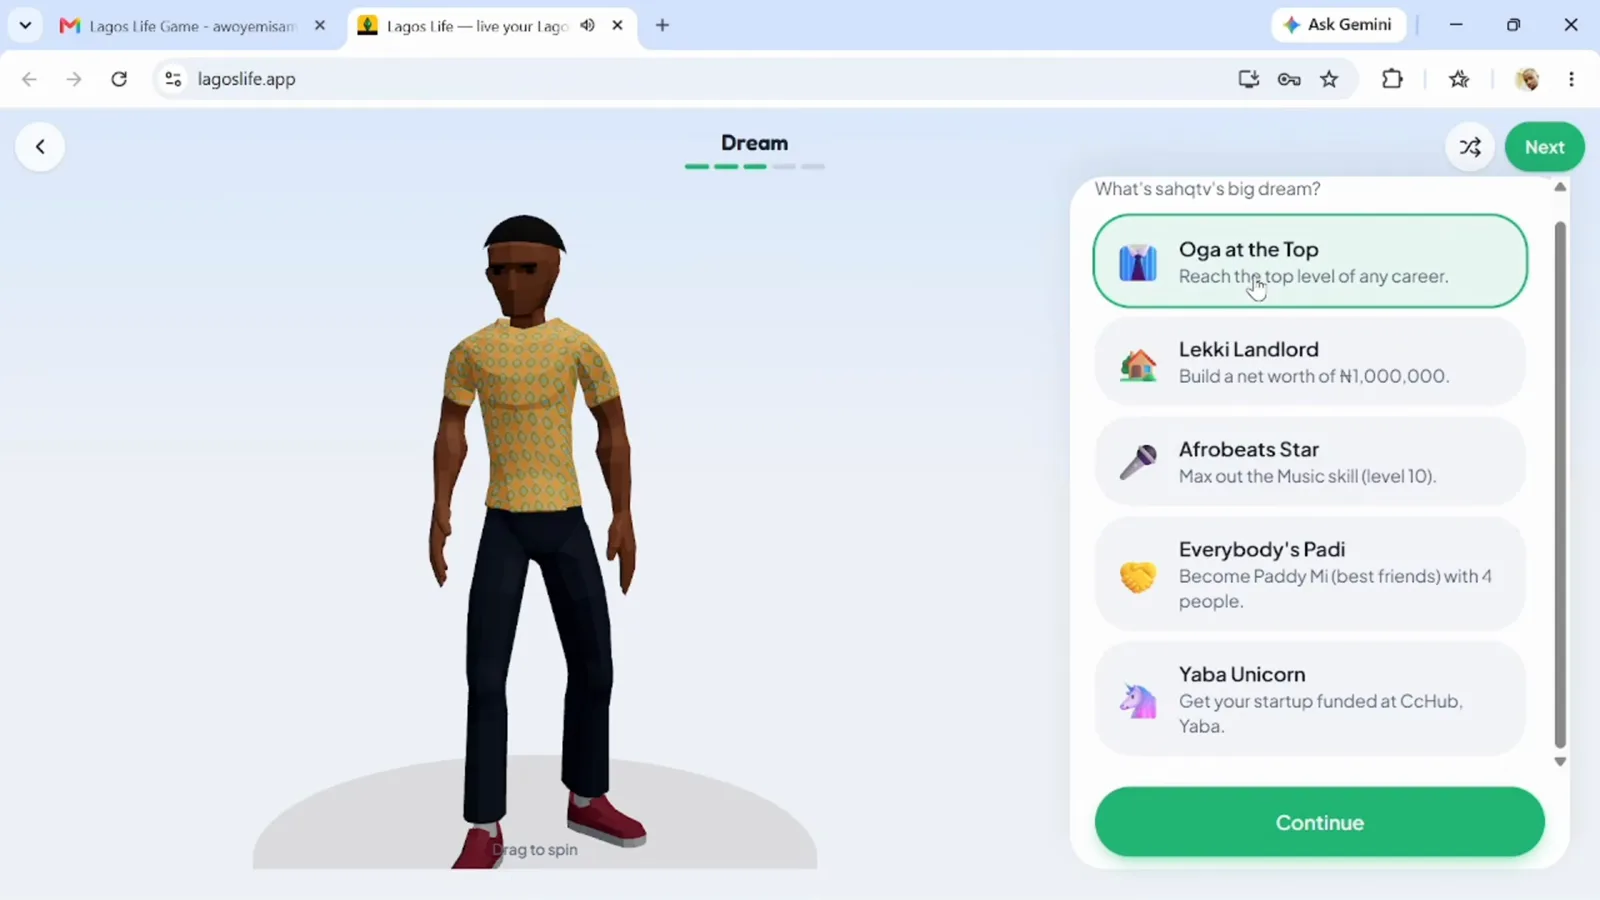Go back with the in-app back arrow
The width and height of the screenshot is (1600, 900).
[40, 147]
